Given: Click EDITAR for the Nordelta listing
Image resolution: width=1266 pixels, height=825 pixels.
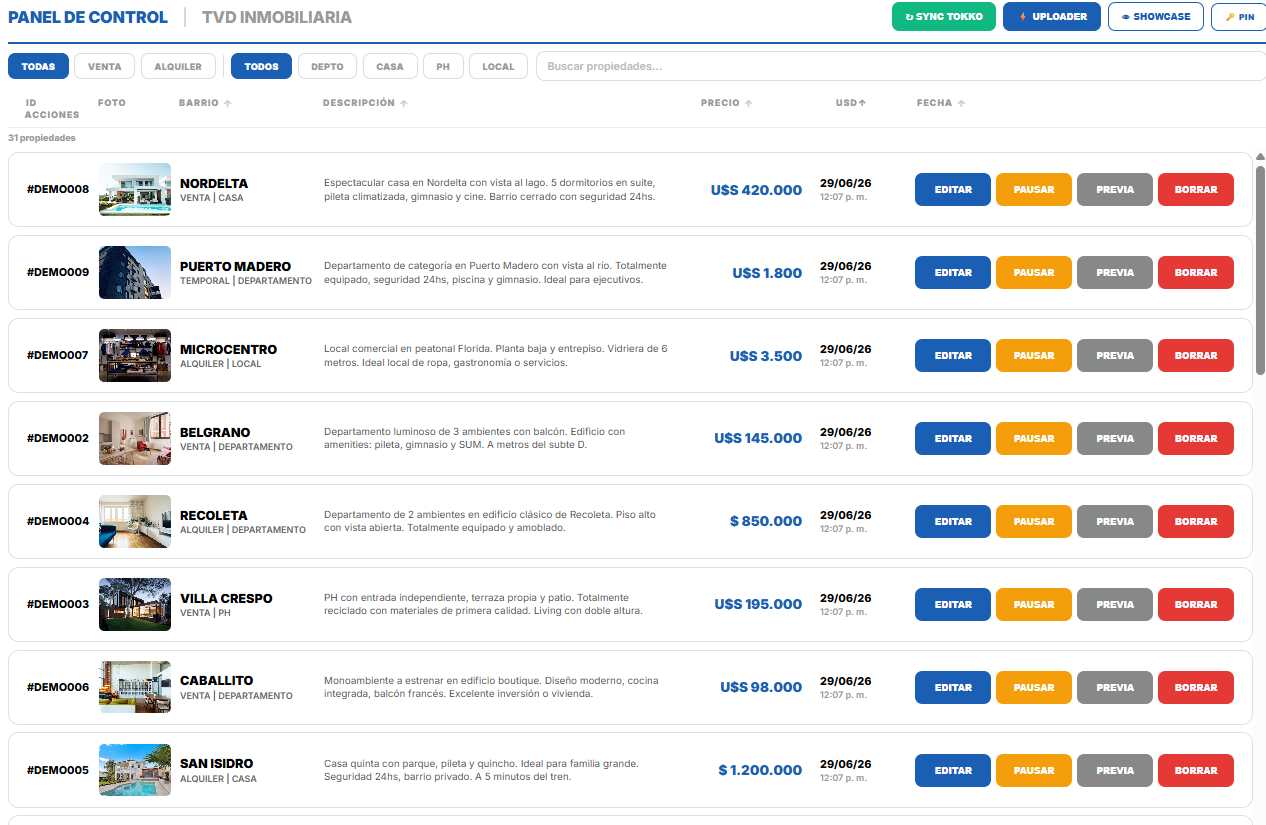Looking at the screenshot, I should click(953, 189).
